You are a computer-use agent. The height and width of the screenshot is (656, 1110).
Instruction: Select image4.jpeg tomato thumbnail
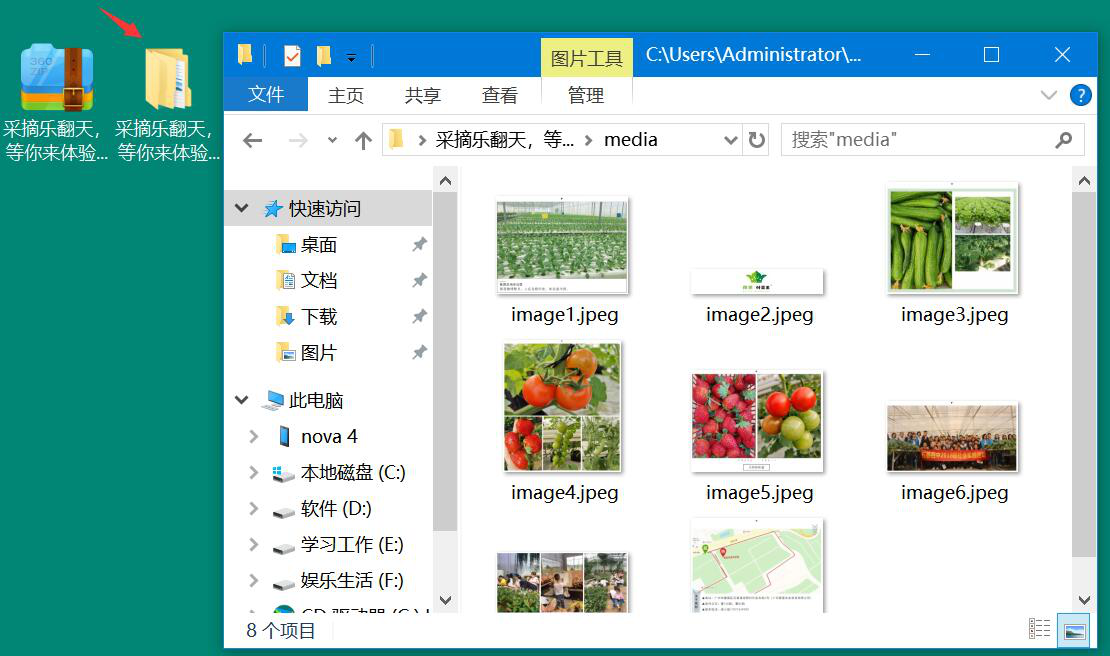click(x=562, y=407)
